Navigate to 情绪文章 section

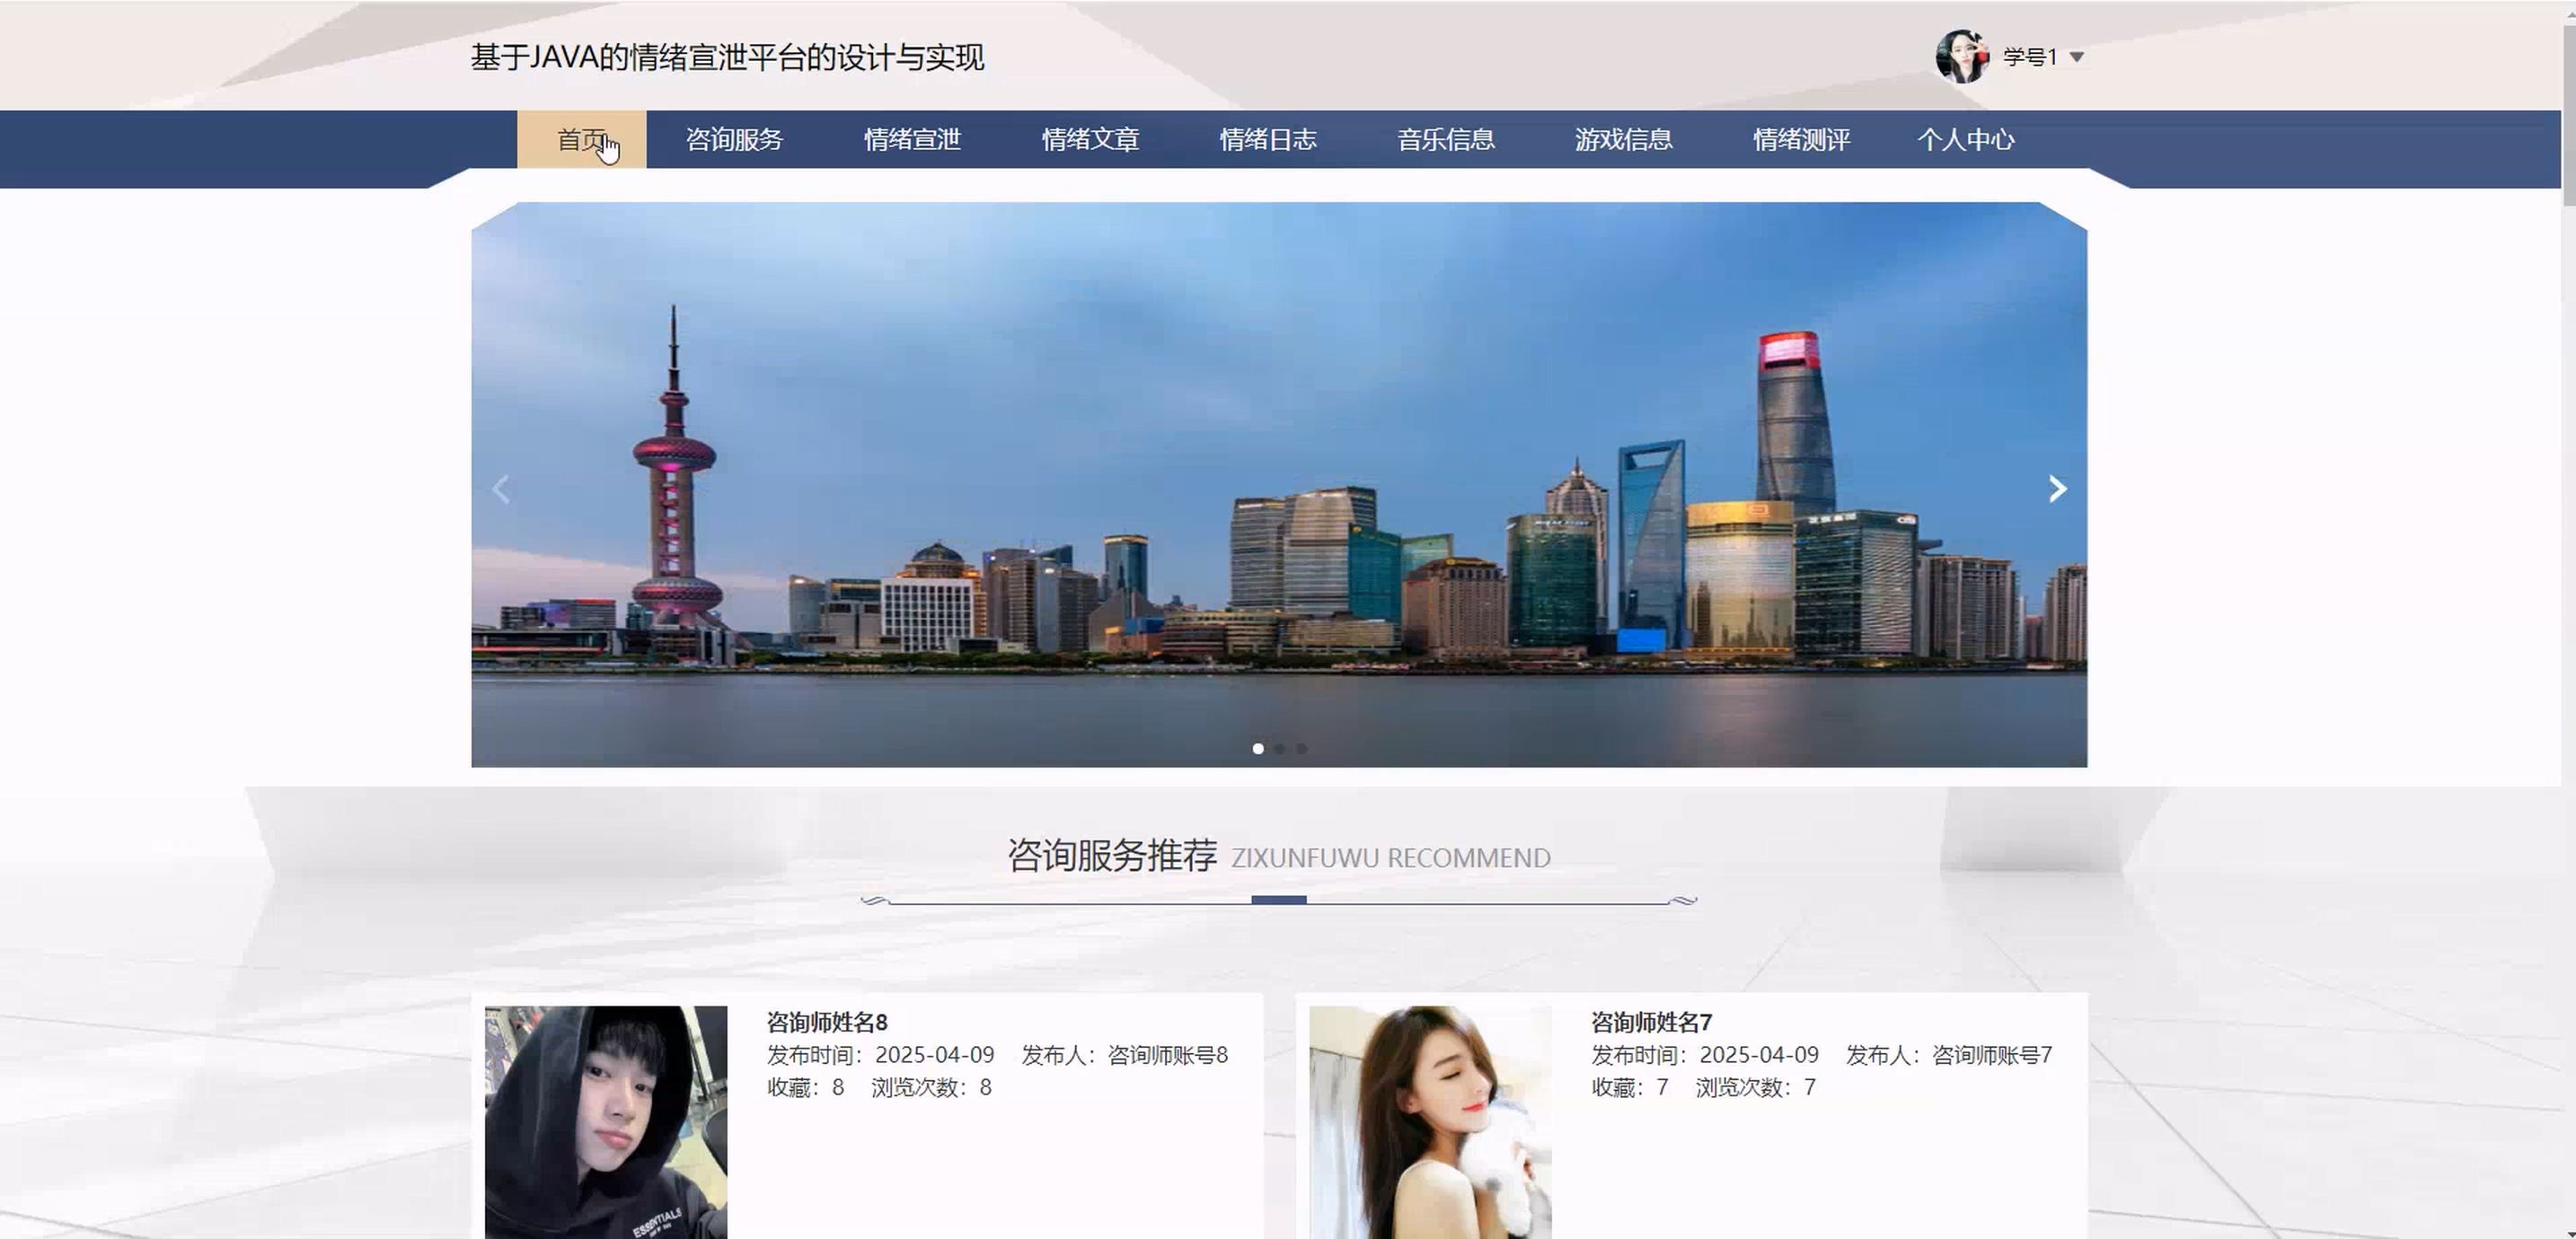click(1090, 140)
